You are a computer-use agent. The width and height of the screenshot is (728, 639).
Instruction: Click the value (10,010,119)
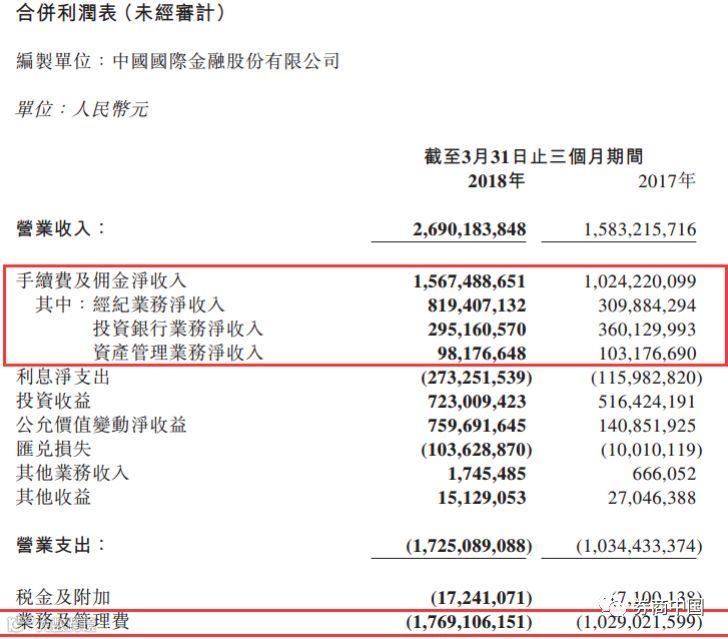(651, 450)
